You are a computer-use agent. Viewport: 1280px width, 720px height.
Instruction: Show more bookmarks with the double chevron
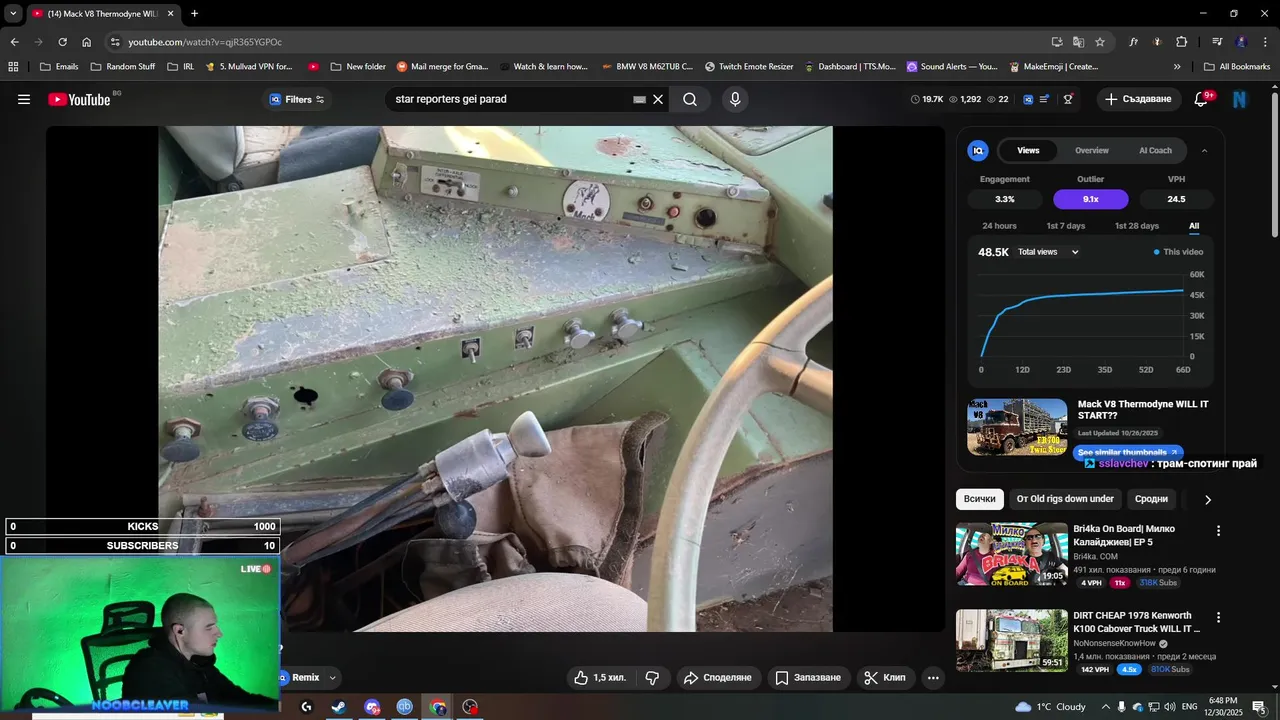click(1177, 67)
